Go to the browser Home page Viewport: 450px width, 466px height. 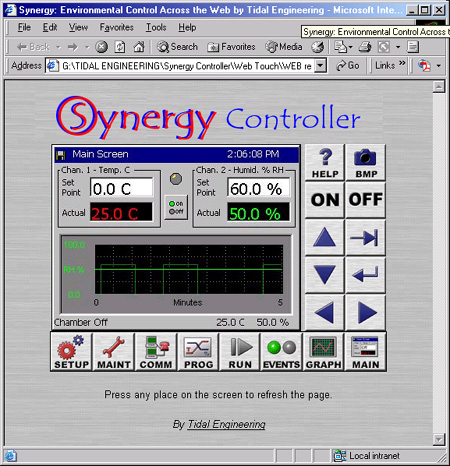[139, 47]
